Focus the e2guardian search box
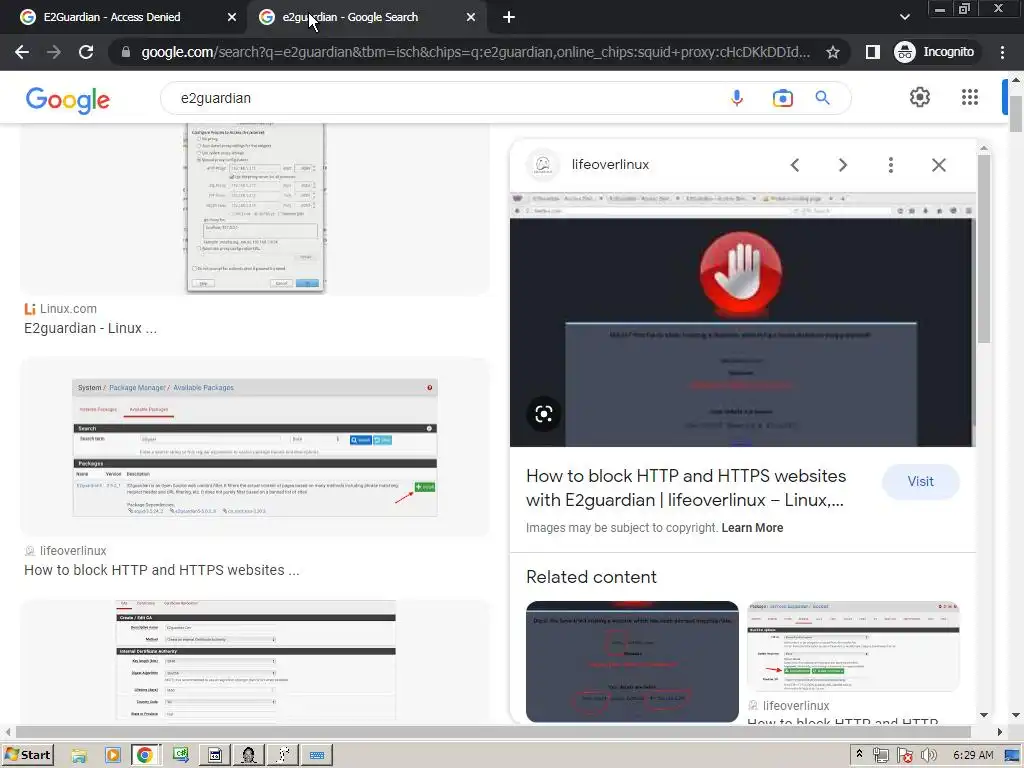 pyautogui.click(x=444, y=98)
